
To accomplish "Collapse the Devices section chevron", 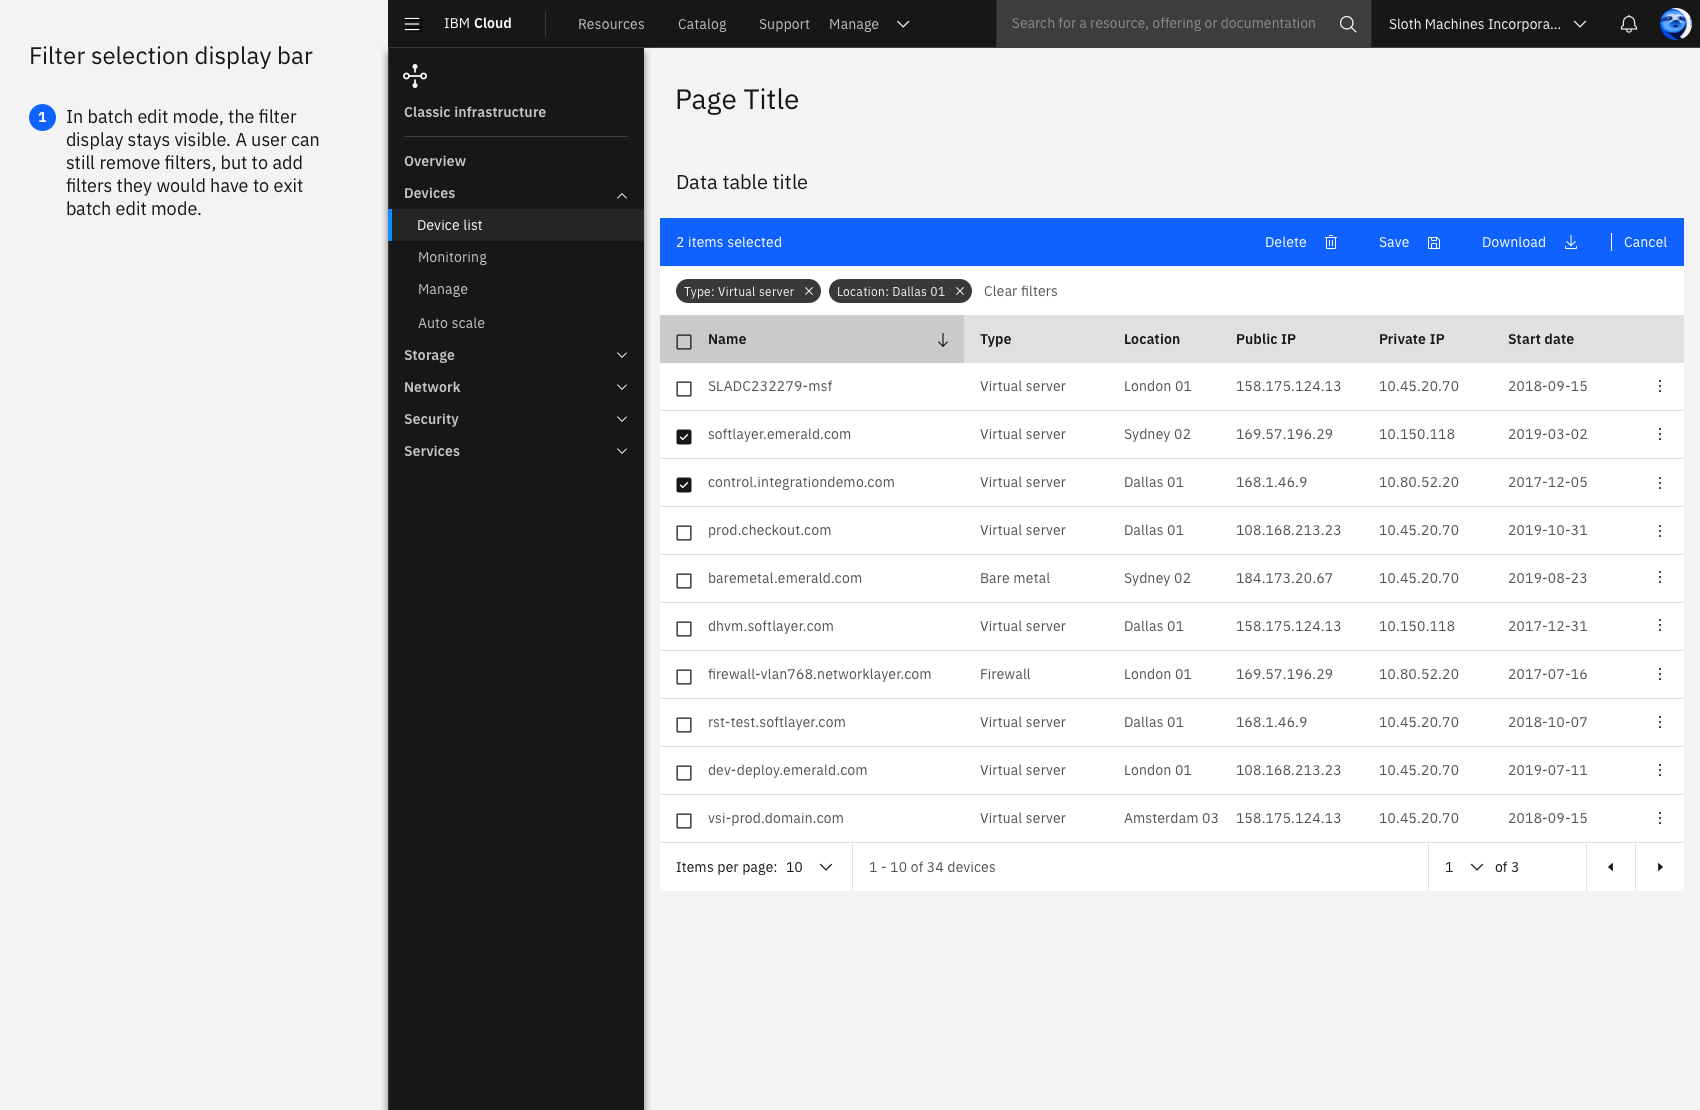I will (622, 195).
